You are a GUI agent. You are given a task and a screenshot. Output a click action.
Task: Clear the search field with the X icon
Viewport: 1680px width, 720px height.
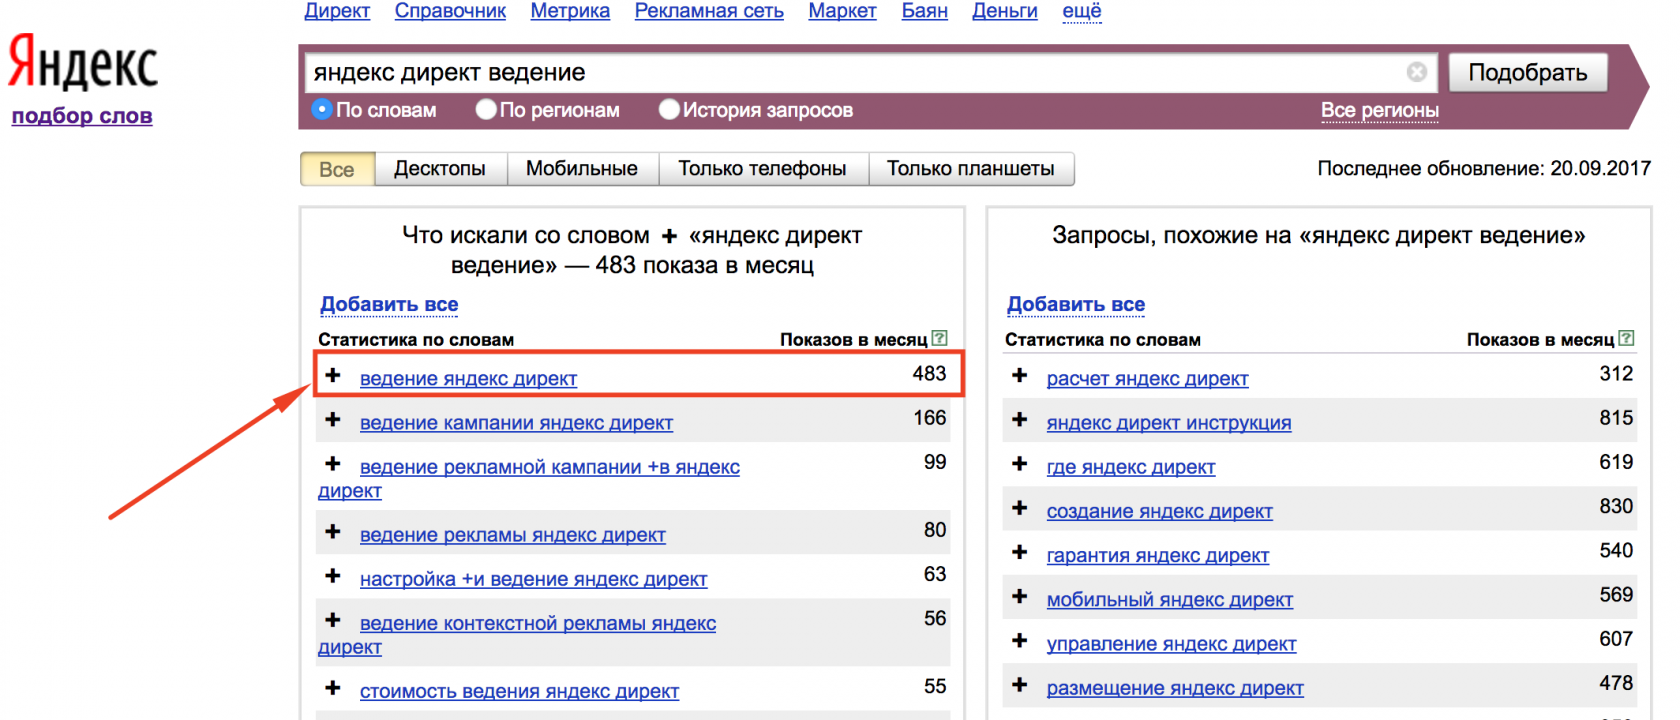1417,72
